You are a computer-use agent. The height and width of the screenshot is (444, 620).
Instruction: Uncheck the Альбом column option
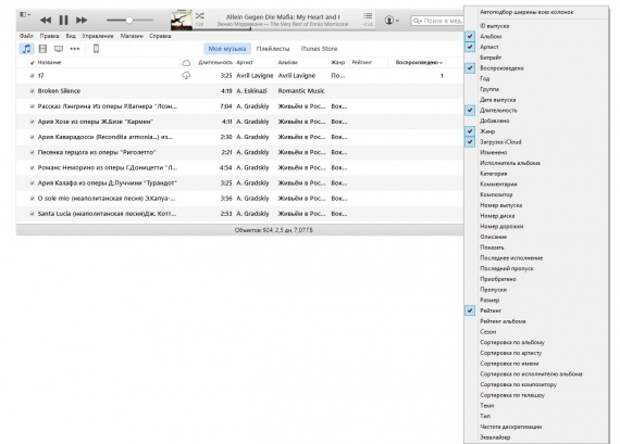point(470,36)
